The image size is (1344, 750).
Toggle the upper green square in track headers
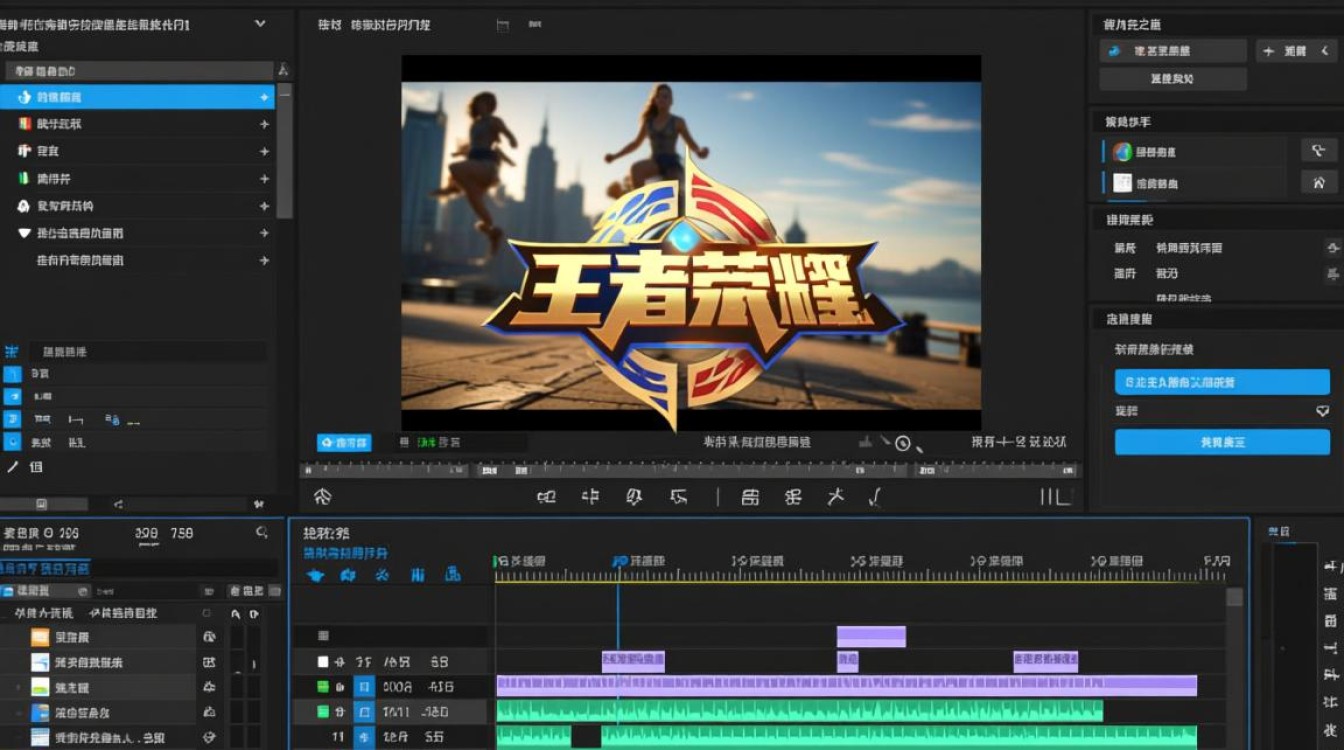[x=323, y=687]
